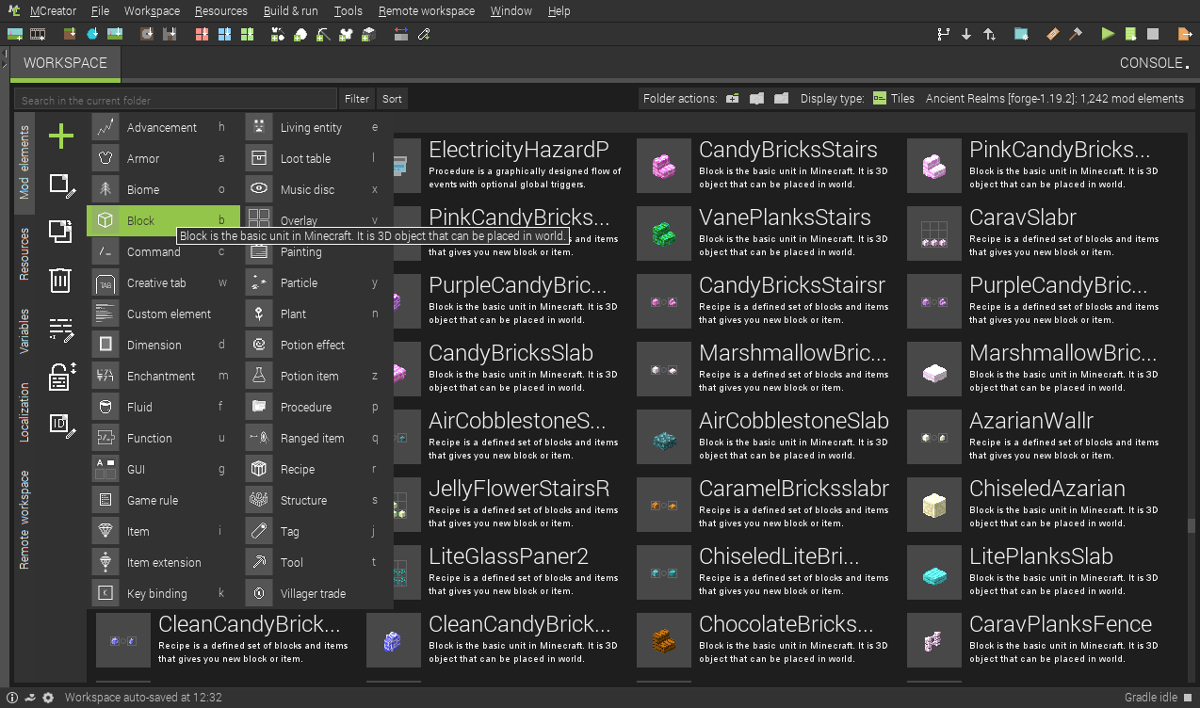Viewport: 1200px width, 708px height.
Task: Open the ElectricityHazardP mod element thumbnail
Action: [405, 165]
